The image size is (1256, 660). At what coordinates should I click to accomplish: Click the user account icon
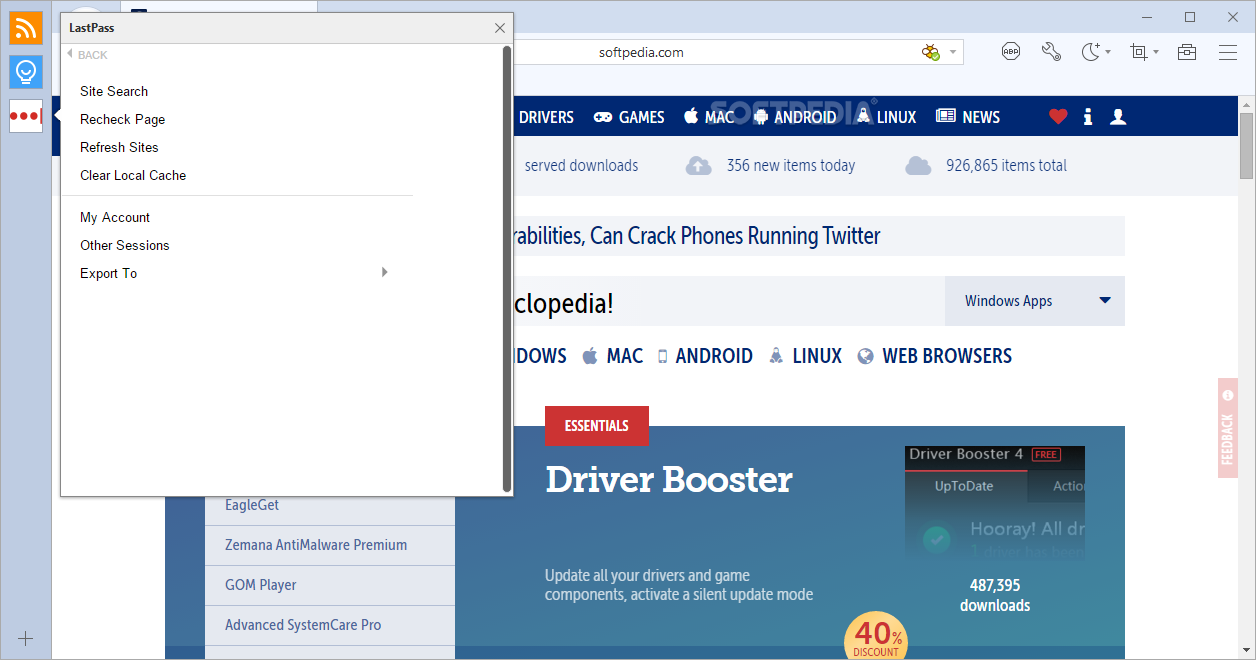(1118, 117)
